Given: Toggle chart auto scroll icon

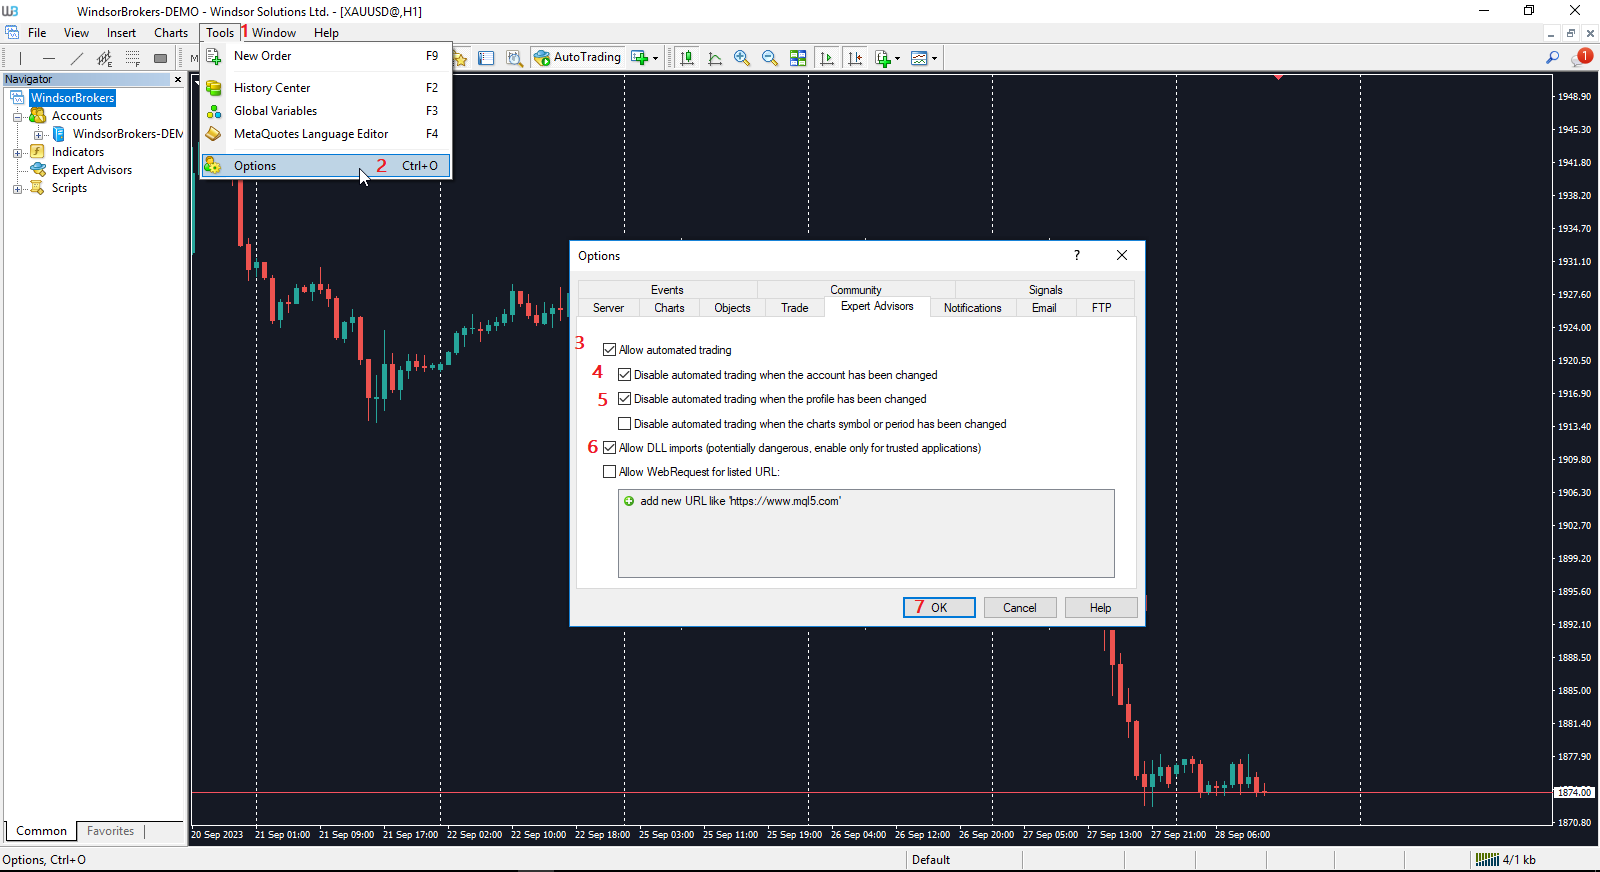Looking at the screenshot, I should click(x=826, y=58).
